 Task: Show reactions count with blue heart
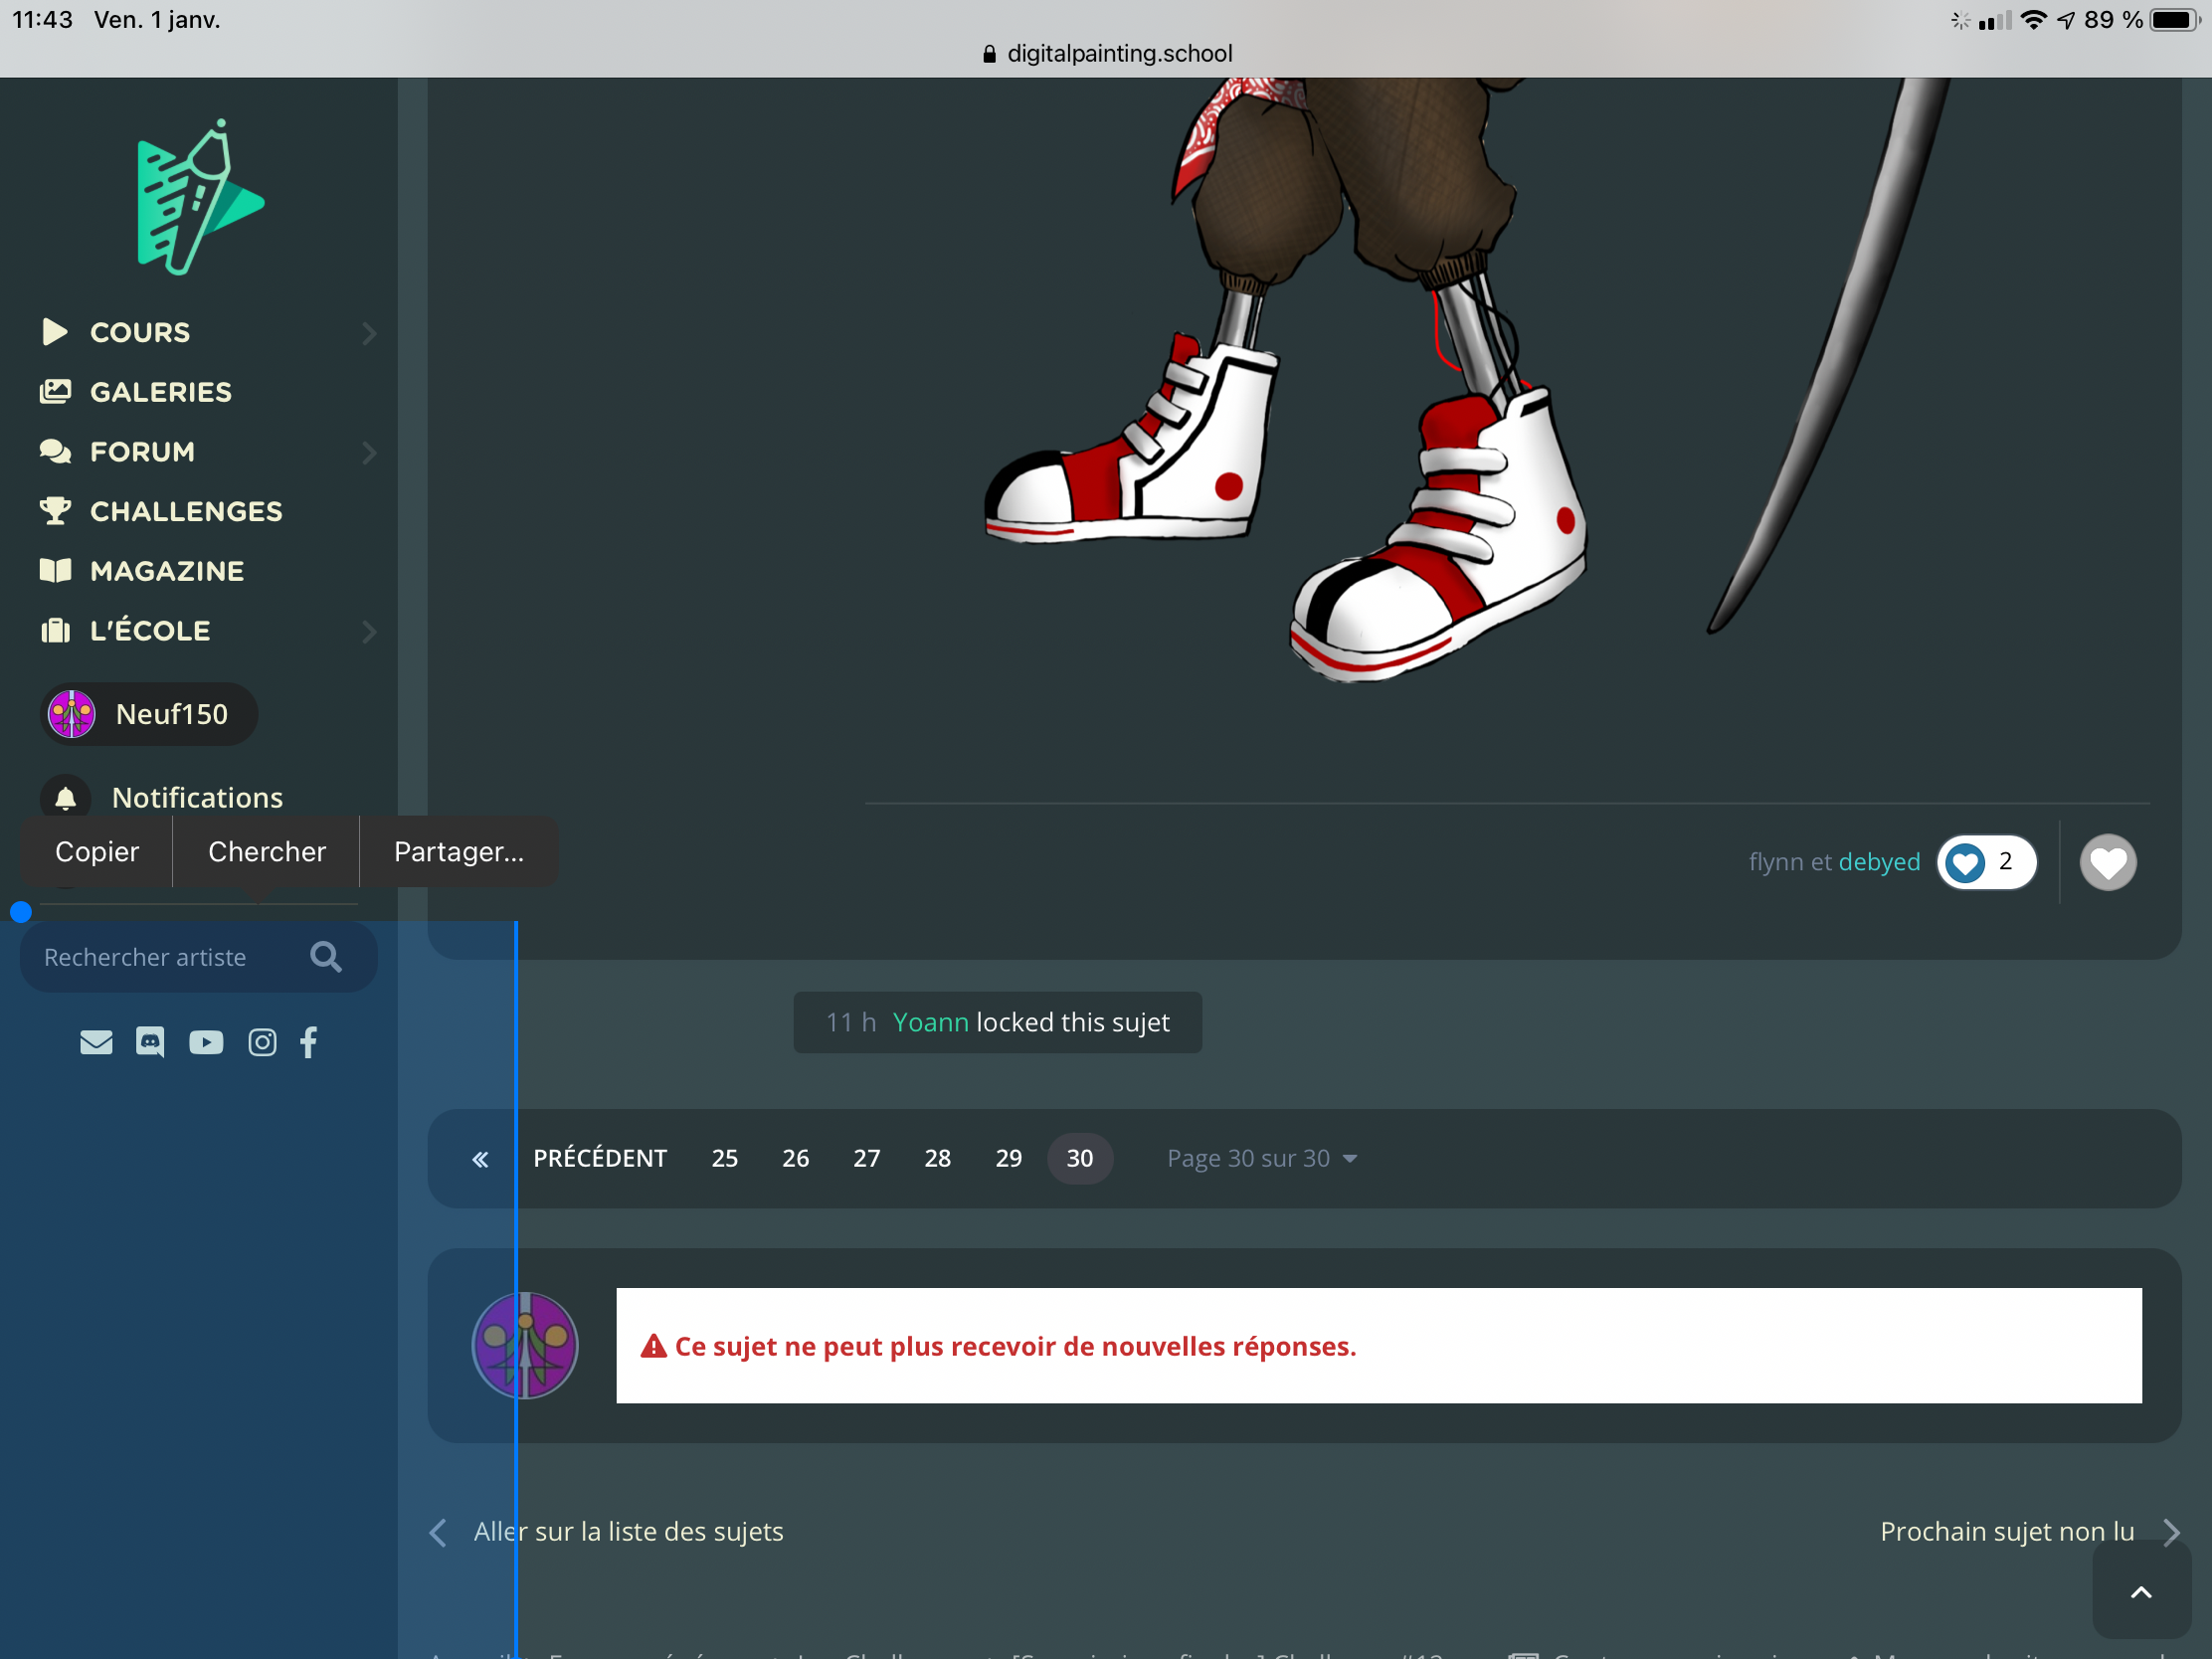pos(1985,862)
